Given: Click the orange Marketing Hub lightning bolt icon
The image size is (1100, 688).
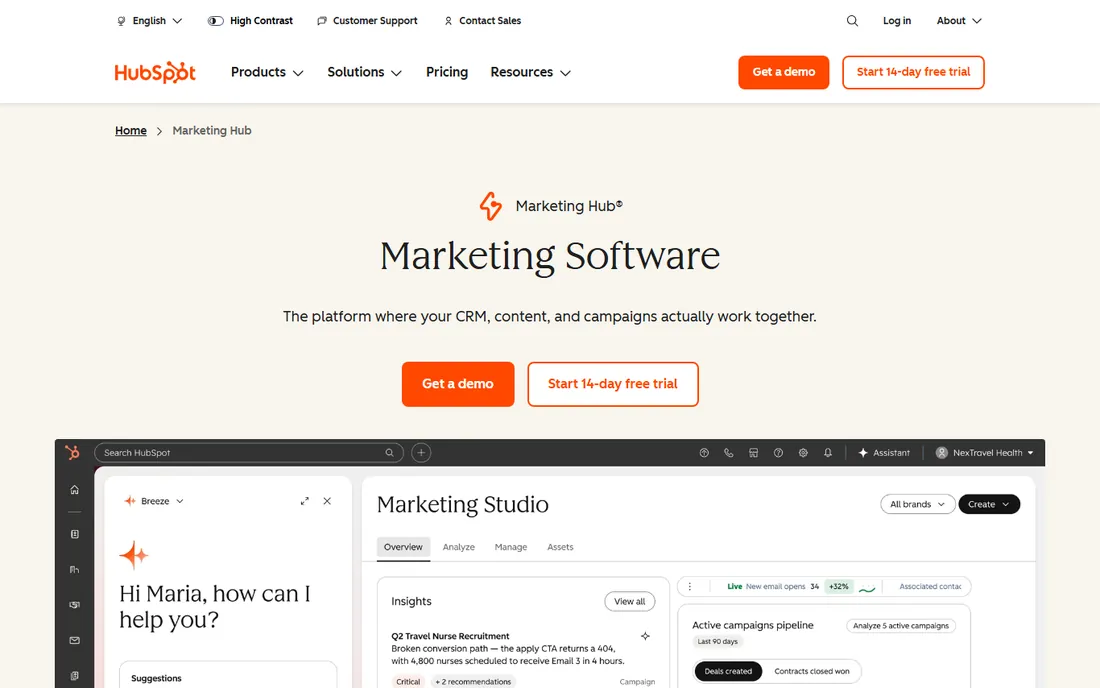Looking at the screenshot, I should coord(490,206).
